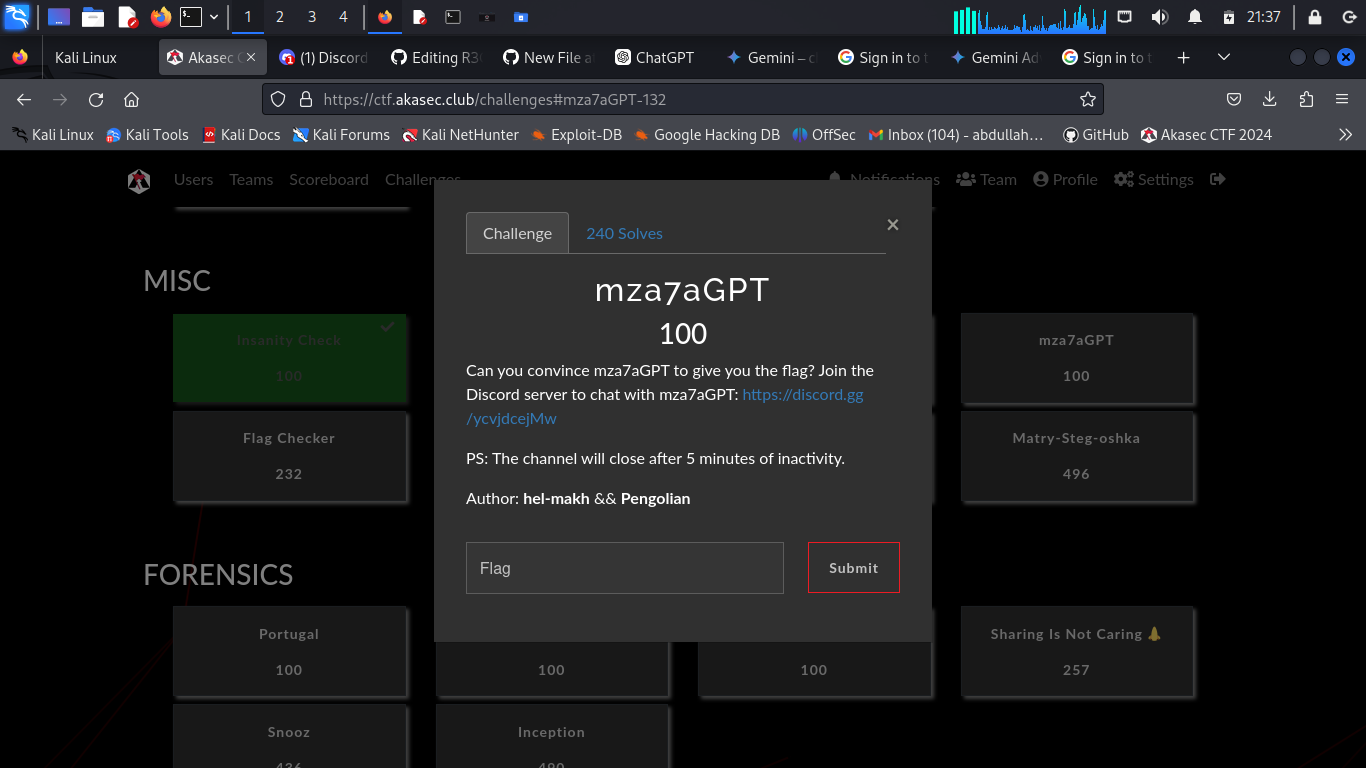Close the mza7aGPT challenge modal
Image resolution: width=1366 pixels, height=768 pixels.
pos(893,225)
